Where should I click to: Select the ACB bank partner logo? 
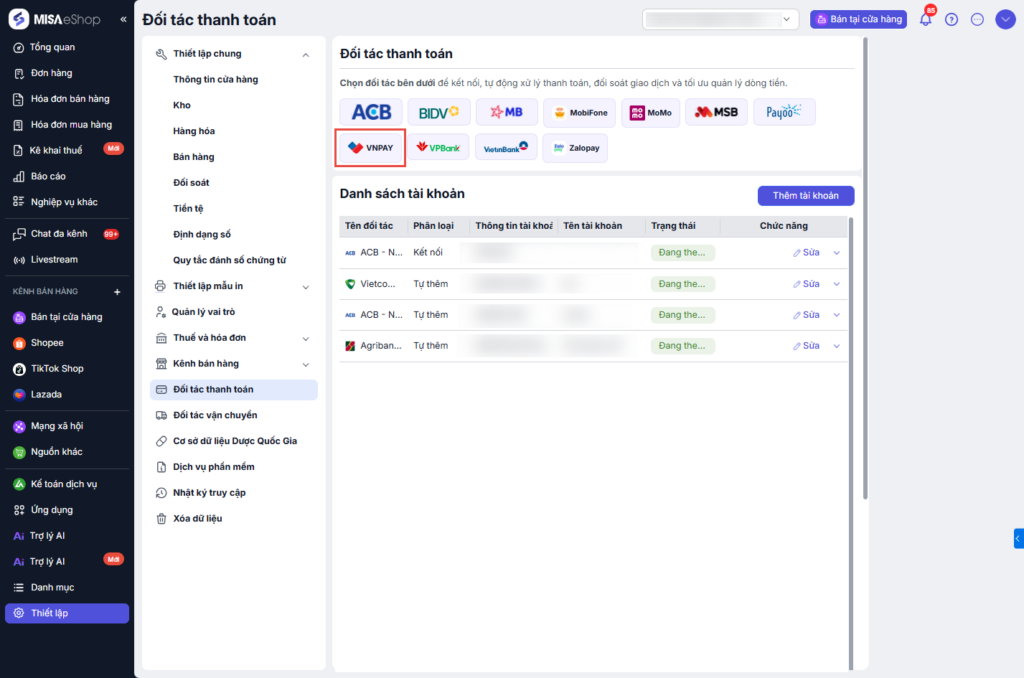(371, 112)
